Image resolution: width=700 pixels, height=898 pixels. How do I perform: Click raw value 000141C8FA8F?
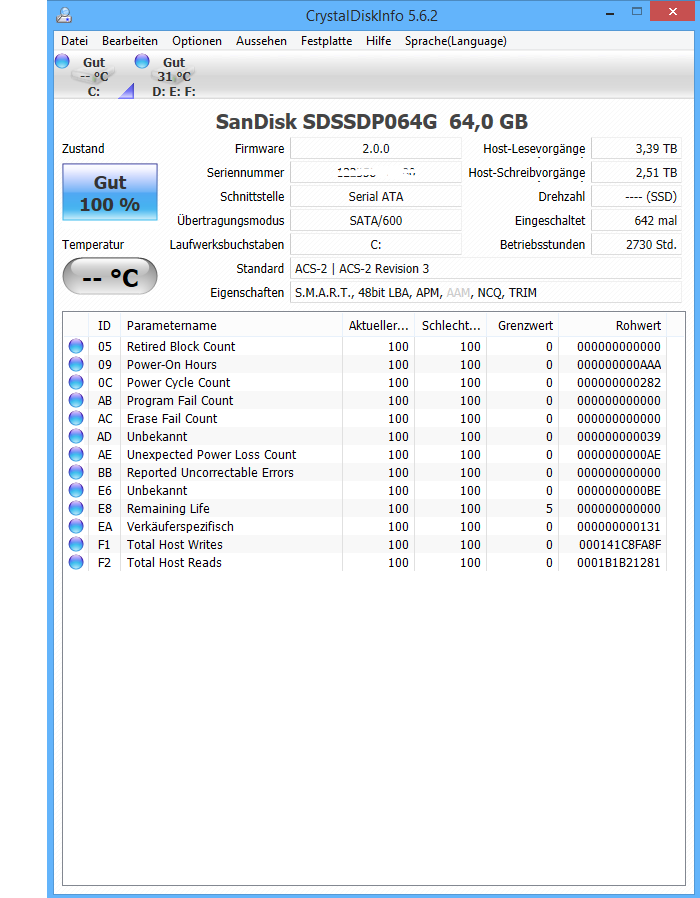620,545
